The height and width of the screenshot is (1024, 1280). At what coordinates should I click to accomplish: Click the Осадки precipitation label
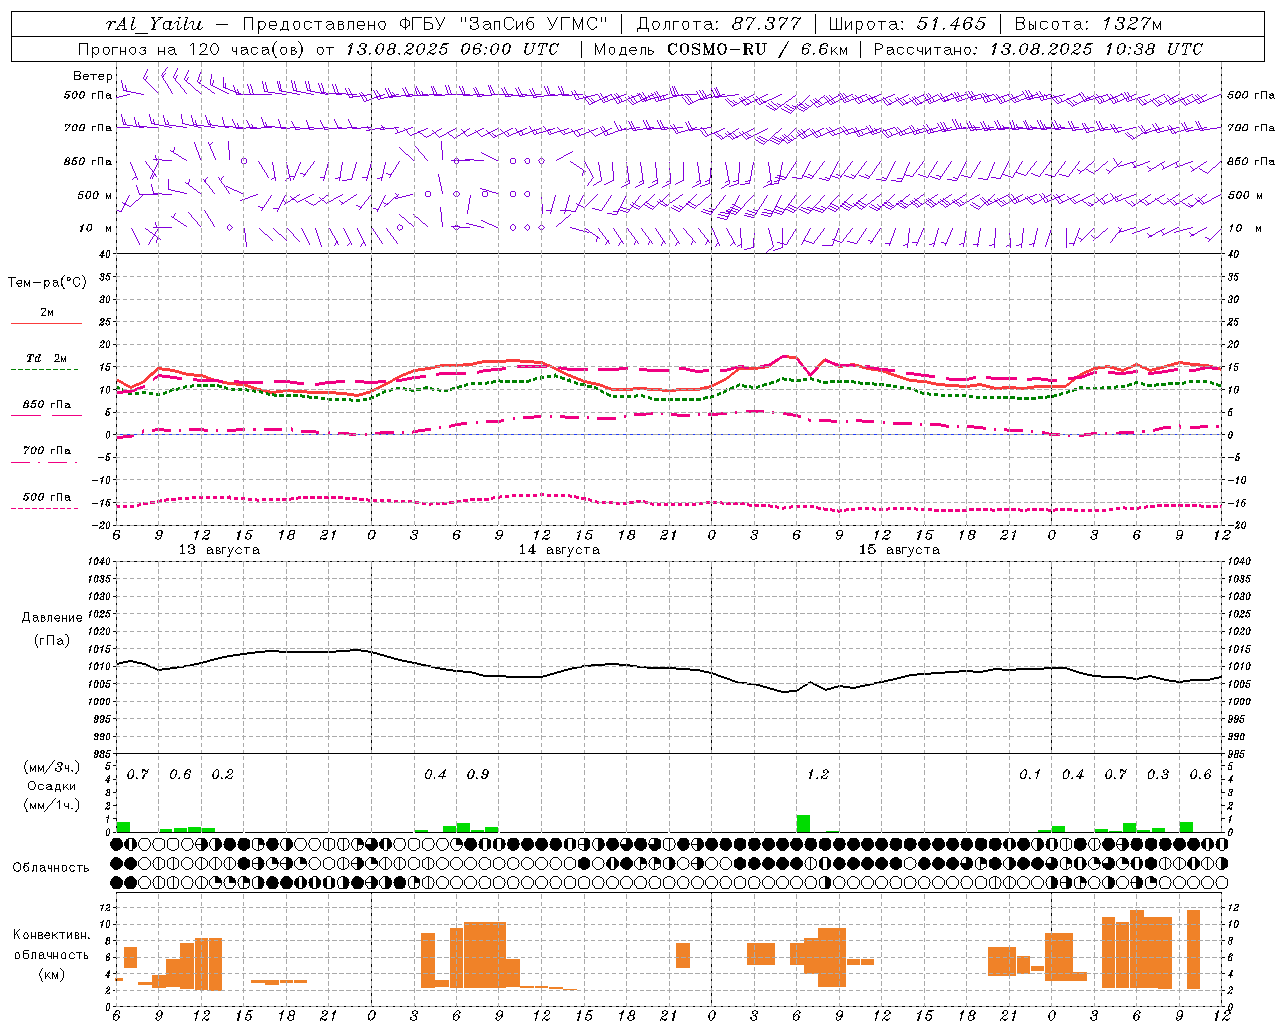click(51, 786)
